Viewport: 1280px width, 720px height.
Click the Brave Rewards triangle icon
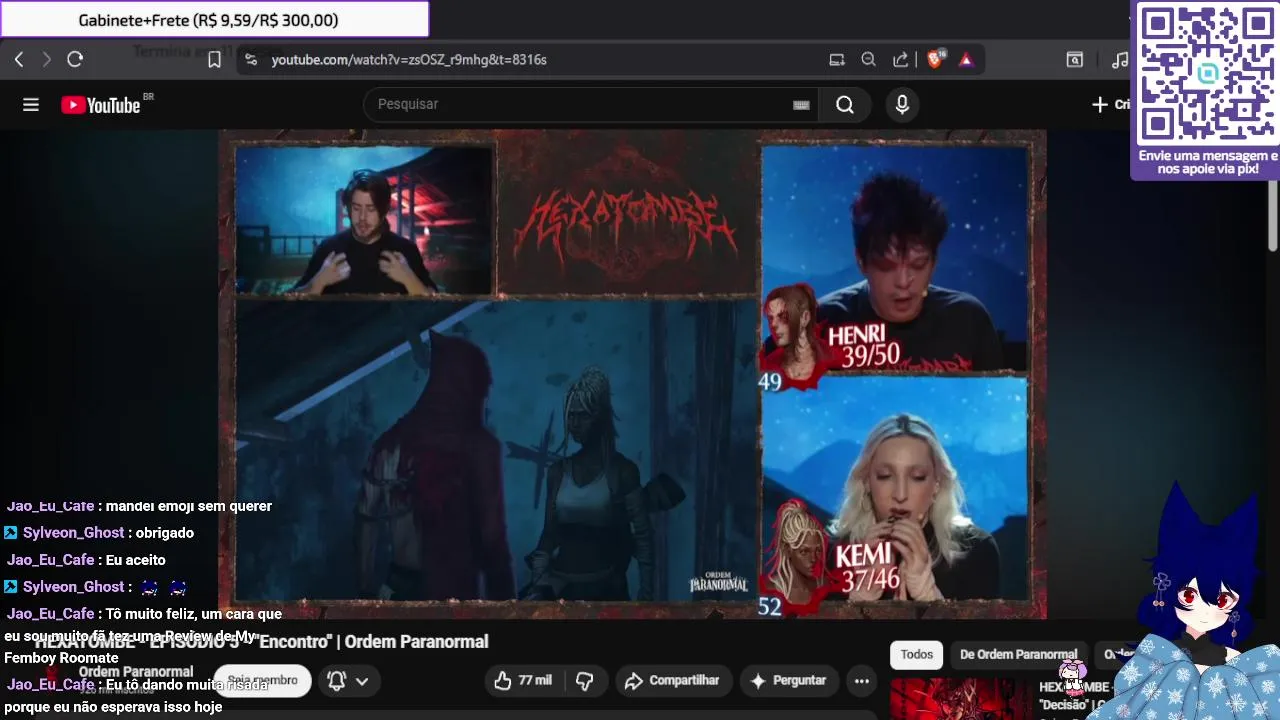tap(966, 60)
